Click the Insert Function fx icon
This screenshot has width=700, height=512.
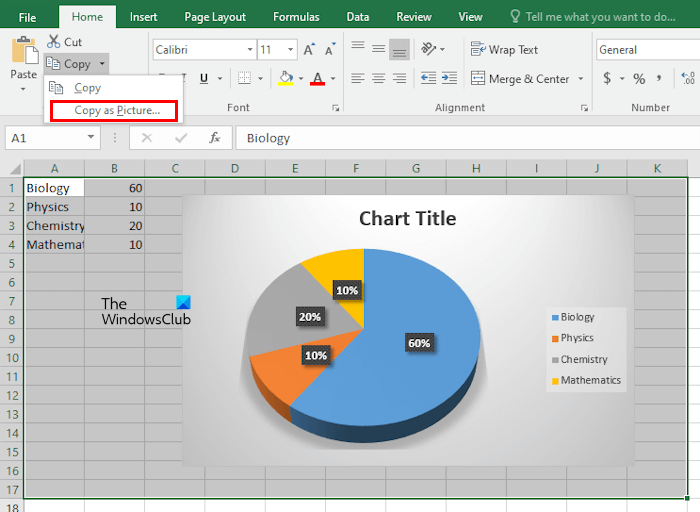click(x=214, y=138)
